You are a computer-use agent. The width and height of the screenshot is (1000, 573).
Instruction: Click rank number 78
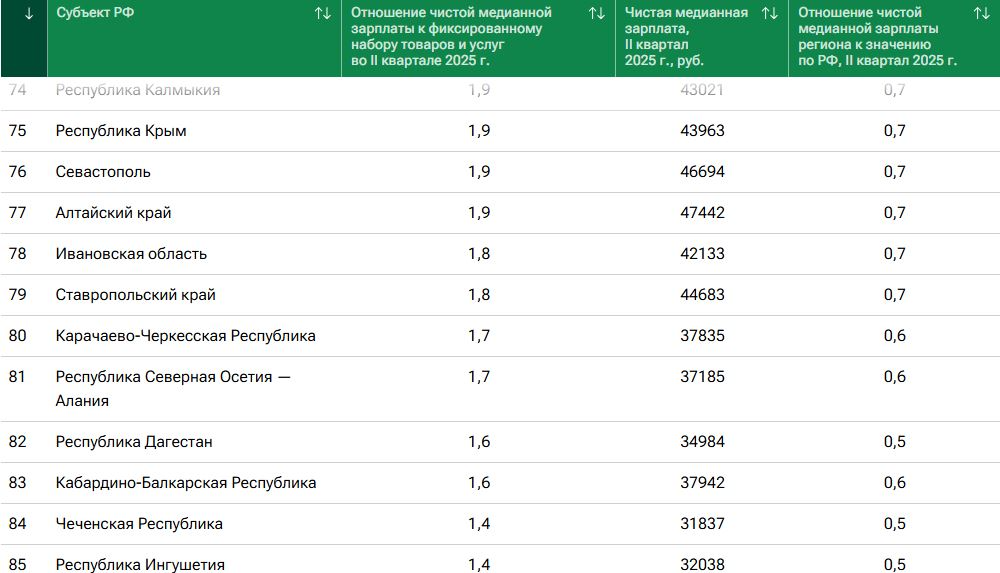[x=17, y=253]
